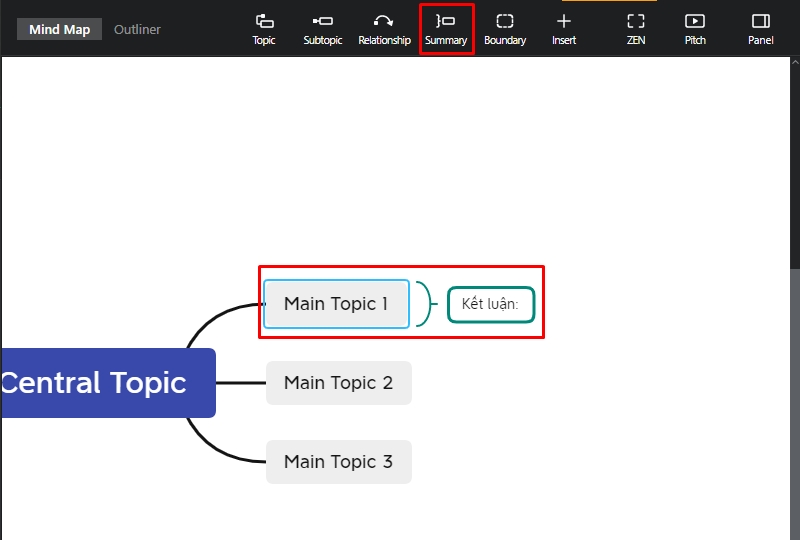Switch to Outliner view

point(137,29)
